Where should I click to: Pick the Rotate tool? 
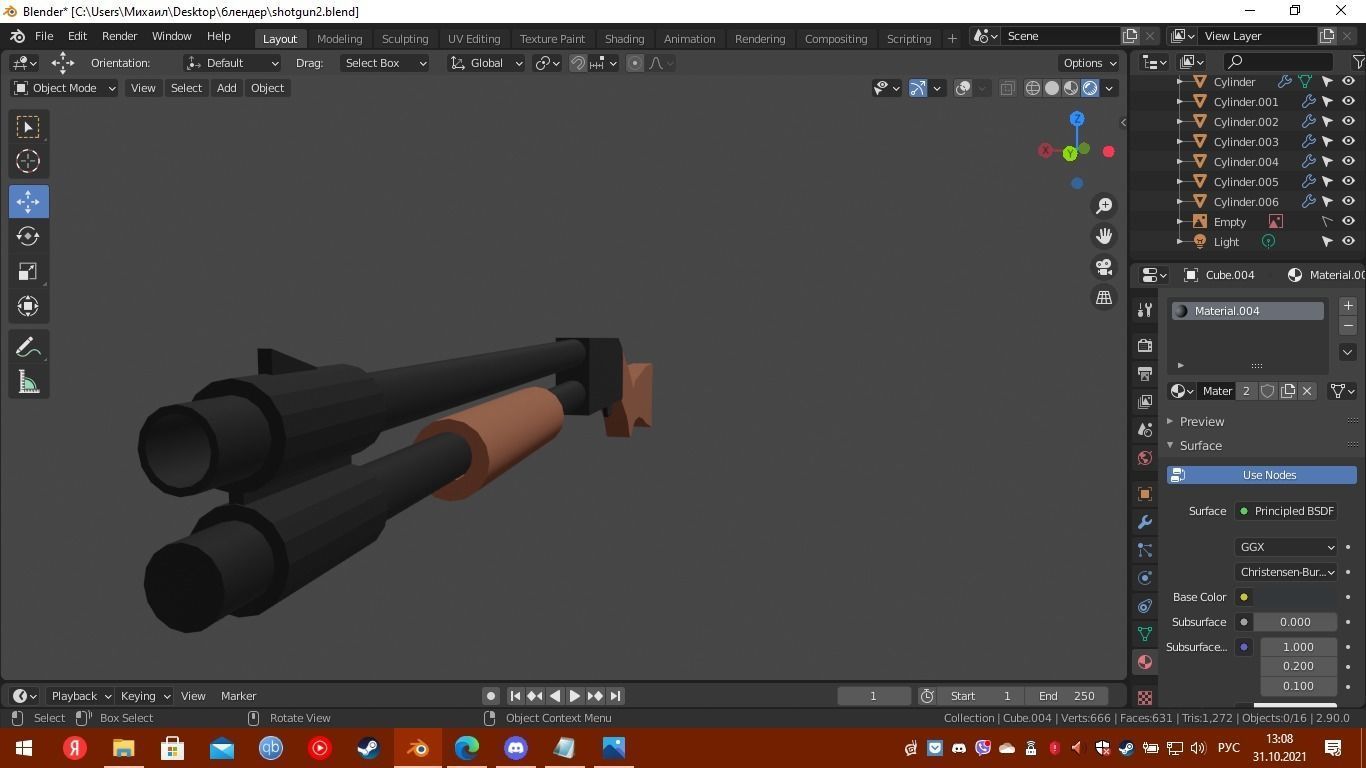28,236
